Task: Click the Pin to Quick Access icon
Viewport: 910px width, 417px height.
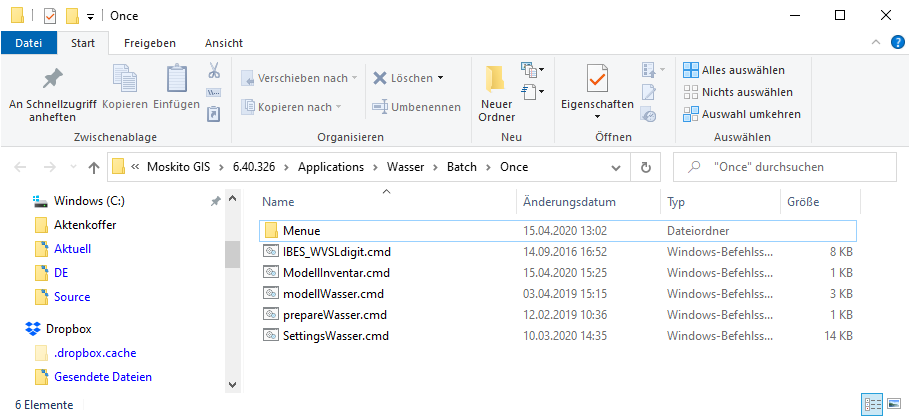Action: 52,79
